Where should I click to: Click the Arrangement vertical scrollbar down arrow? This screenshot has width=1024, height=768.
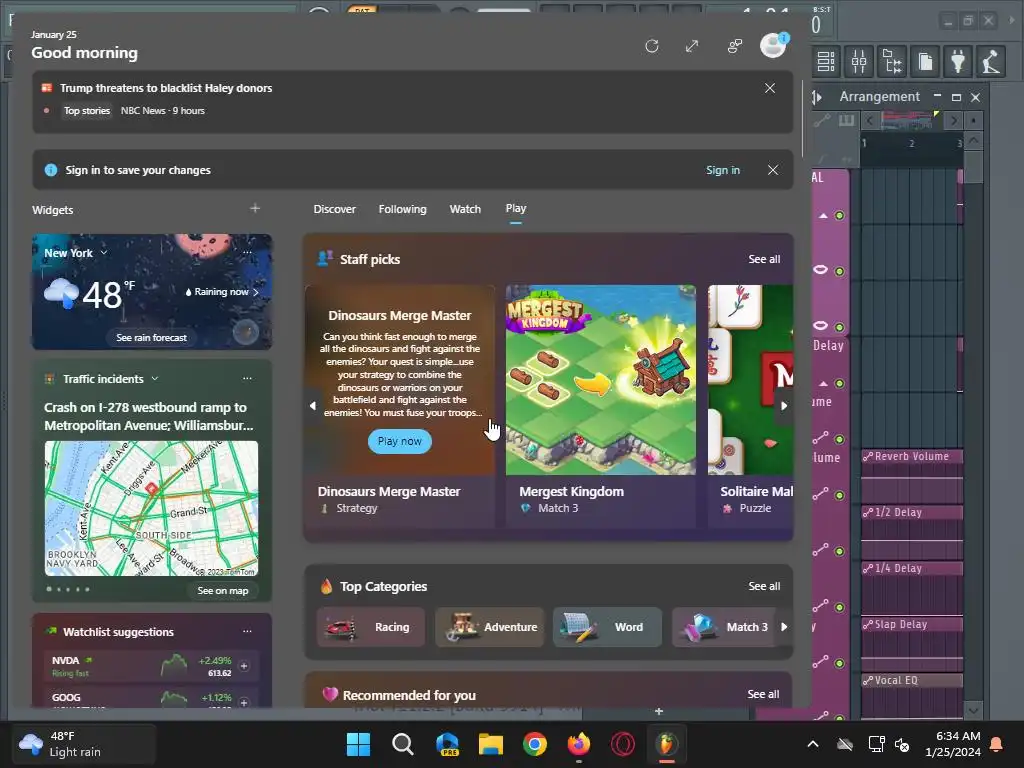[x=973, y=711]
